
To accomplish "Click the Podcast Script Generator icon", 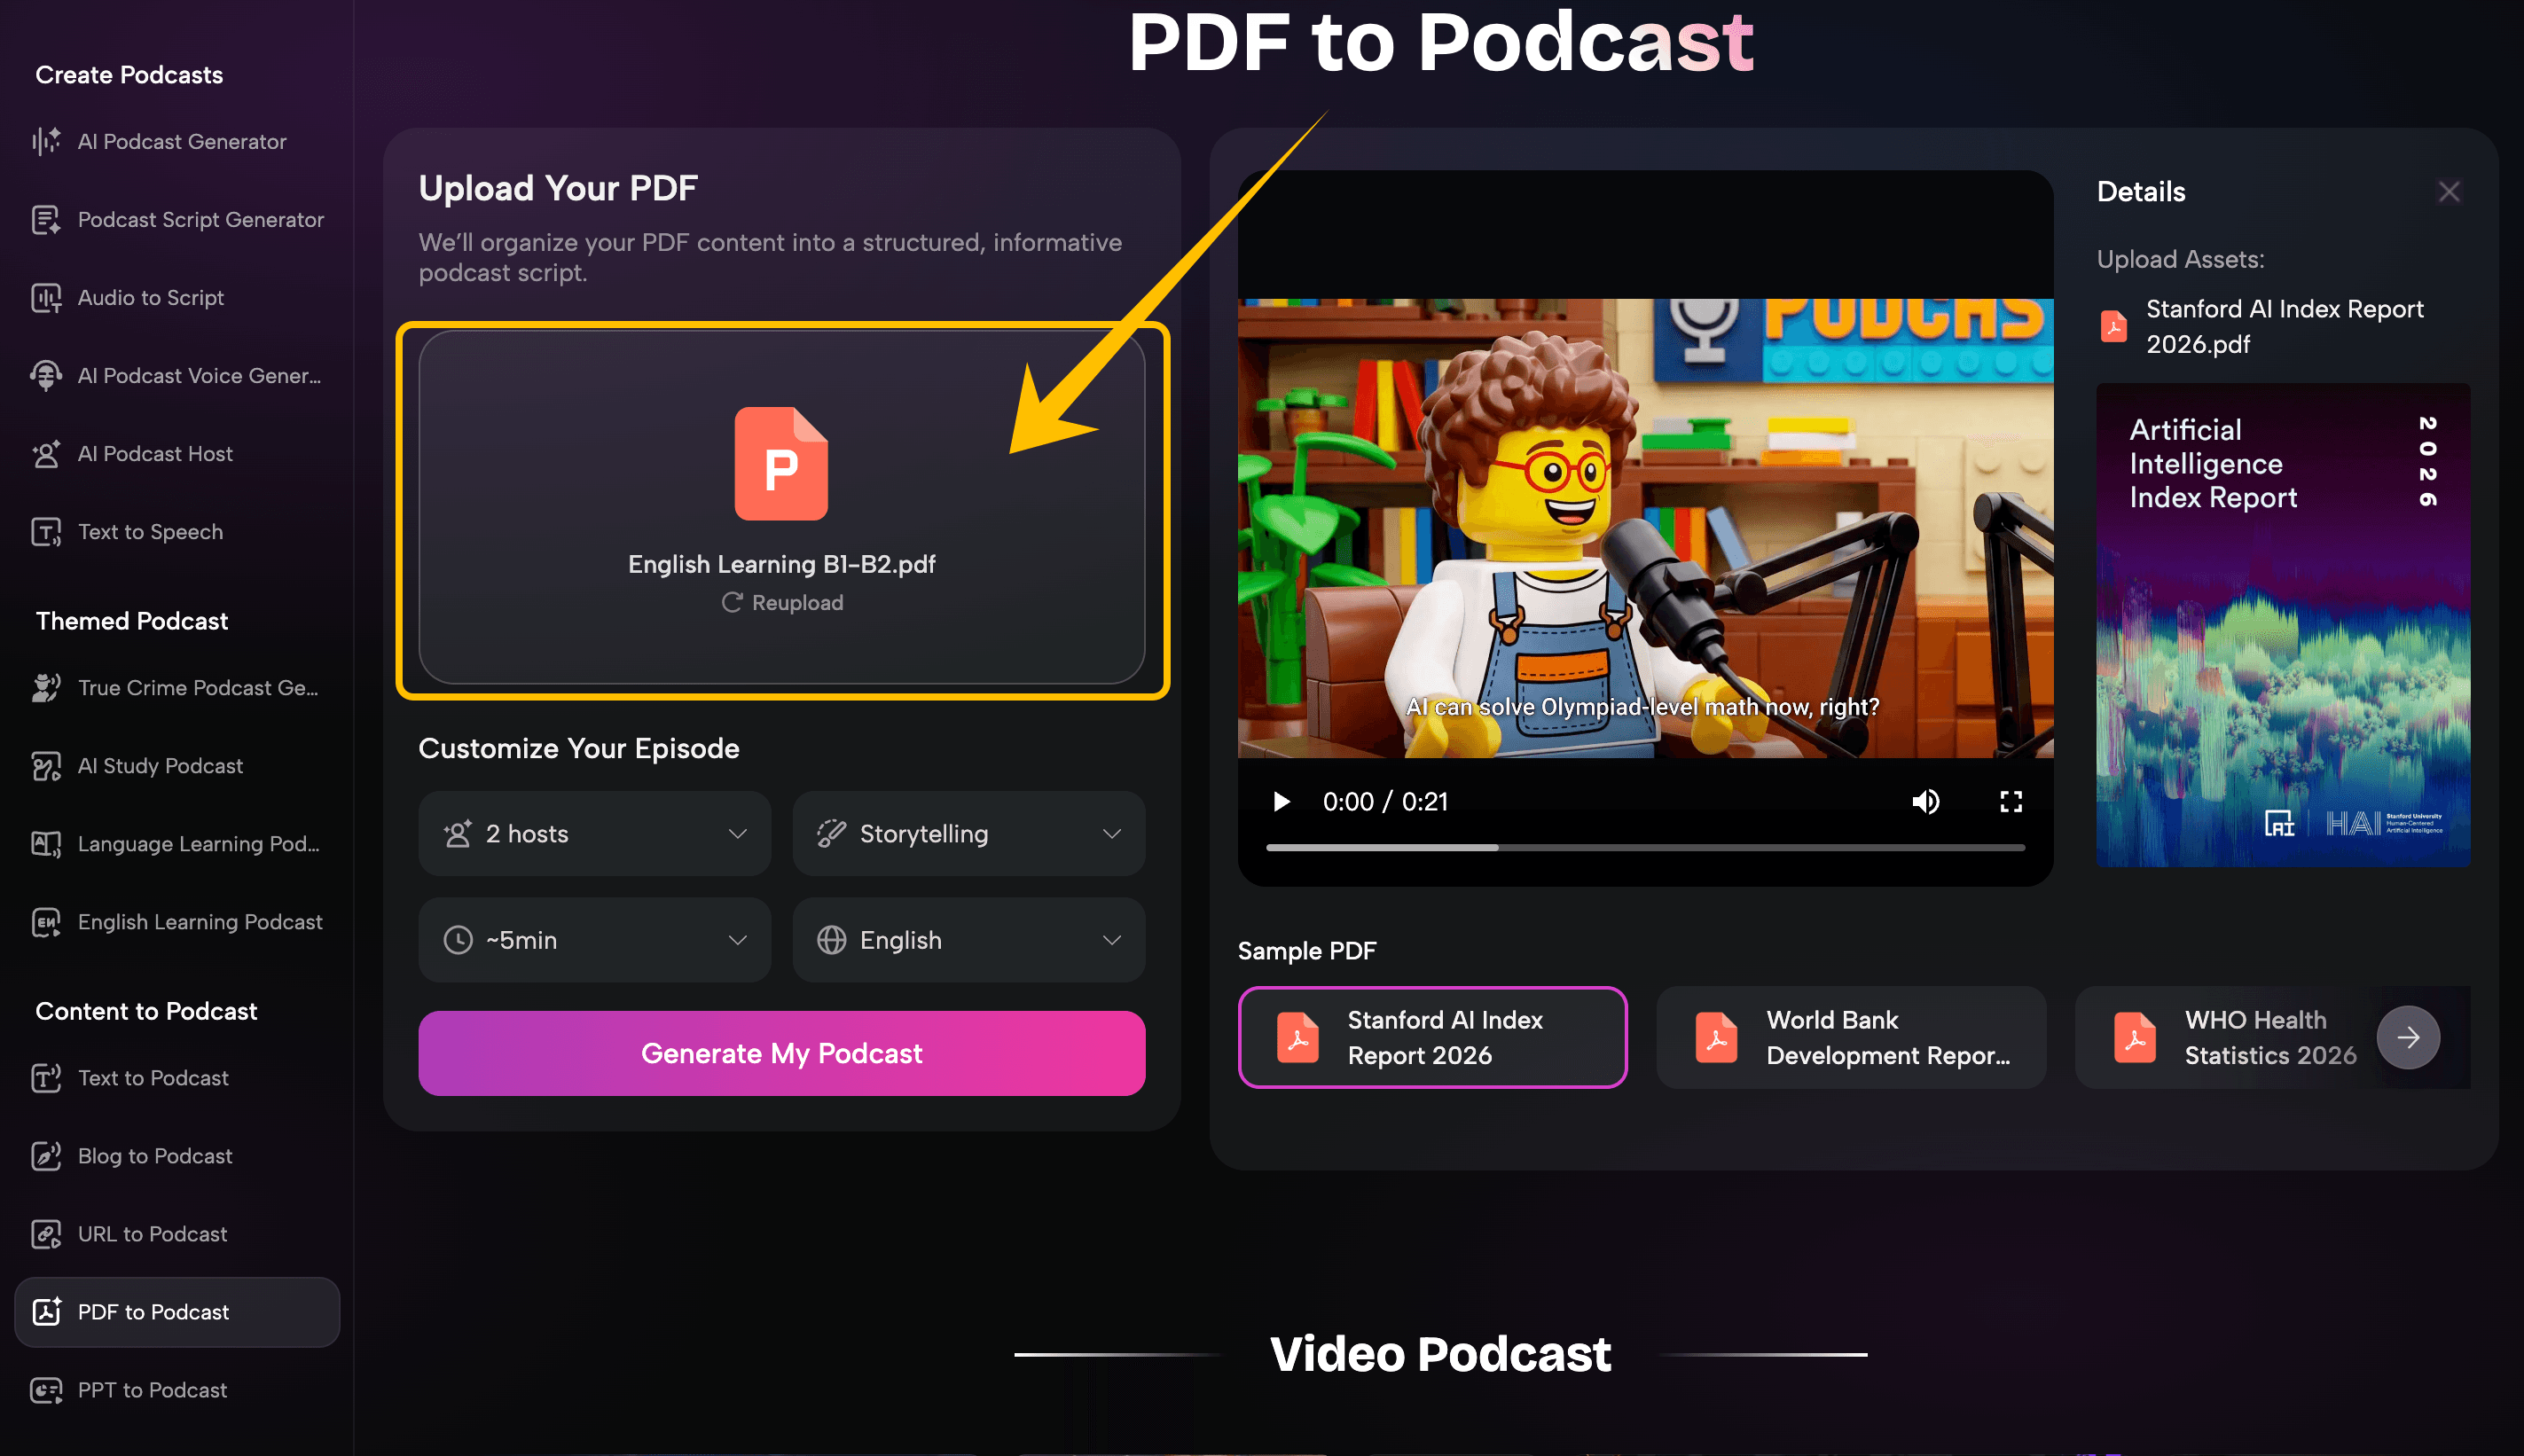I will click(x=46, y=219).
